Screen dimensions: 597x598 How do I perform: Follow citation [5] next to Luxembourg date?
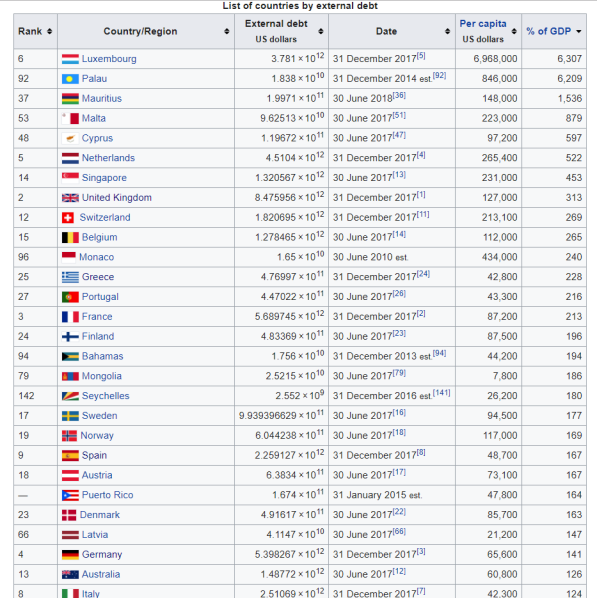421,56
